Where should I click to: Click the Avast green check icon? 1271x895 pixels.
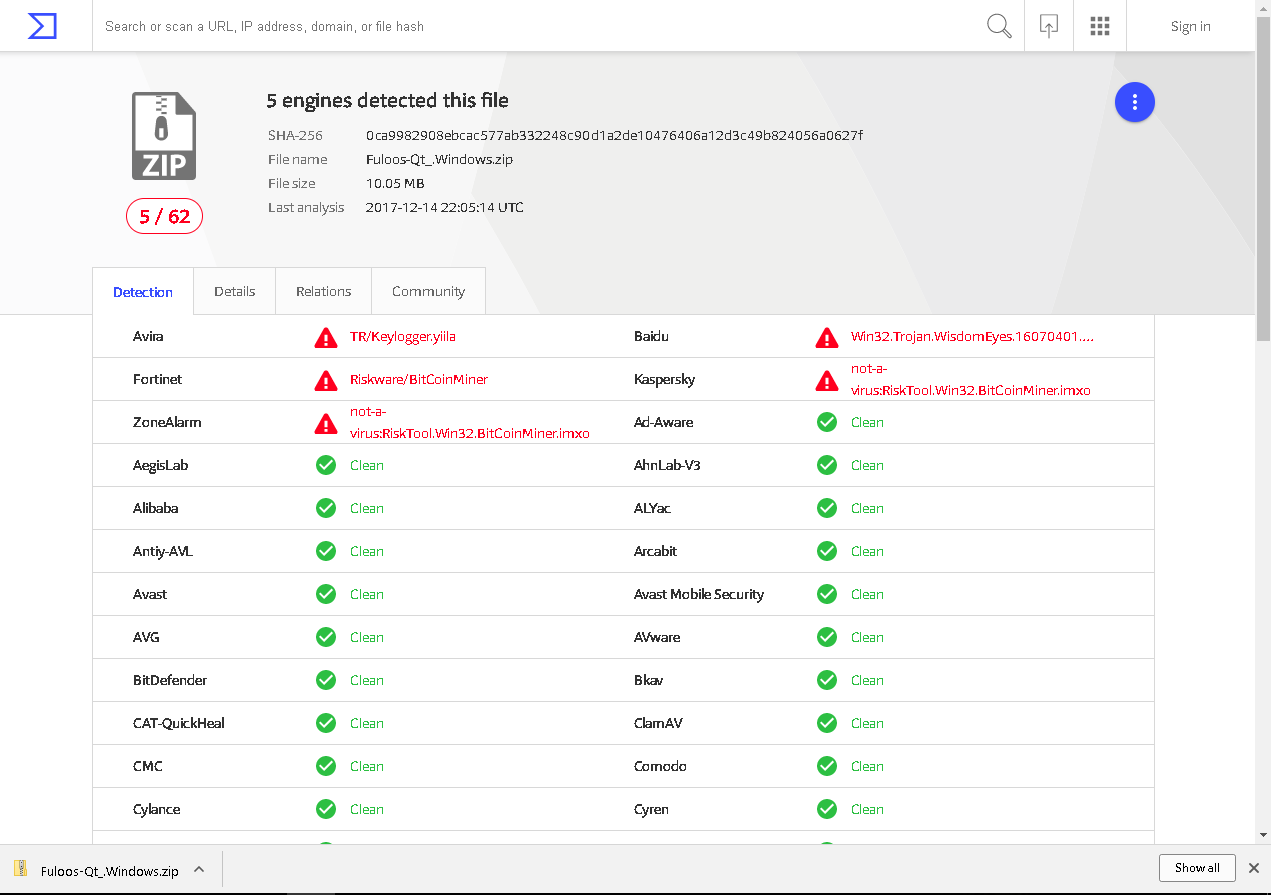(326, 594)
